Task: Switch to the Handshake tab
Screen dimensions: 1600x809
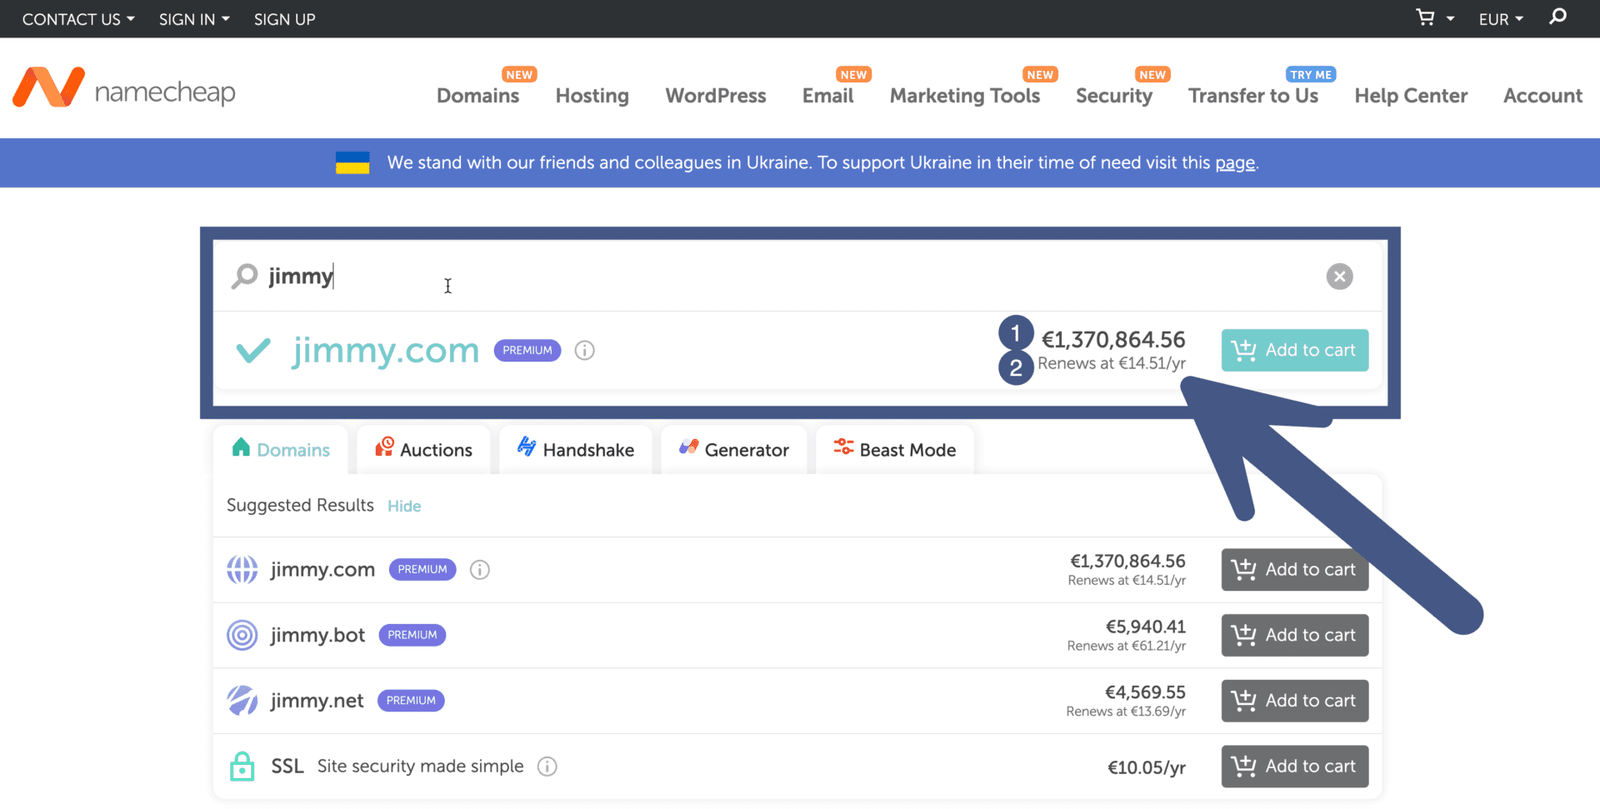Action: pyautogui.click(x=575, y=450)
